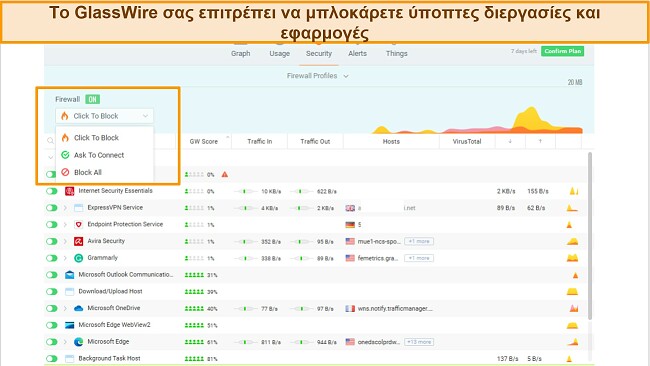Click the Microsoft Edge browser icon

(x=78, y=342)
